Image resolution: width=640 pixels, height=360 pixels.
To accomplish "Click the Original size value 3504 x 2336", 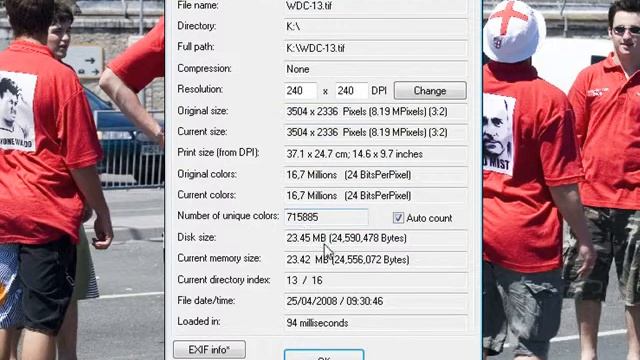I will (x=376, y=112).
